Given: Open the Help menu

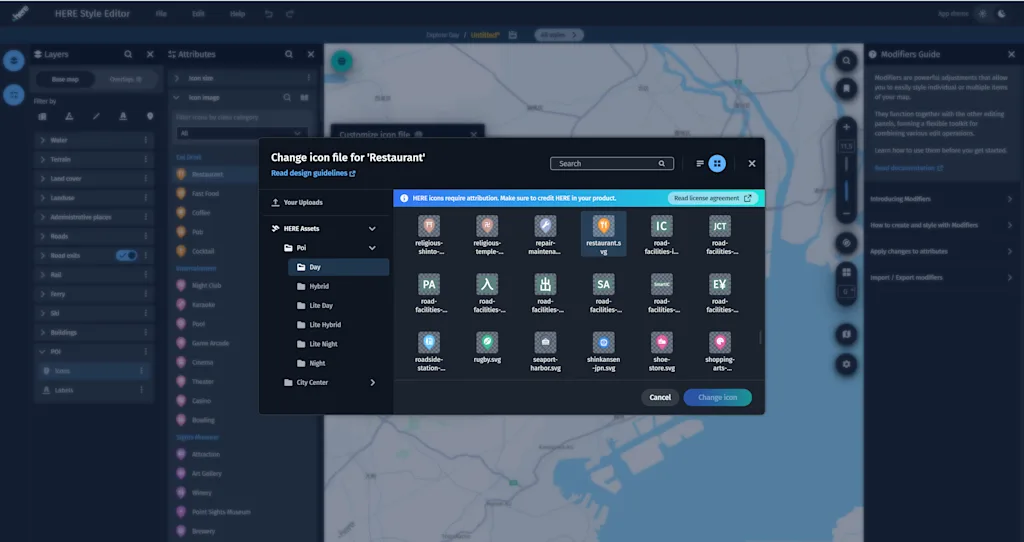Looking at the screenshot, I should tap(237, 14).
